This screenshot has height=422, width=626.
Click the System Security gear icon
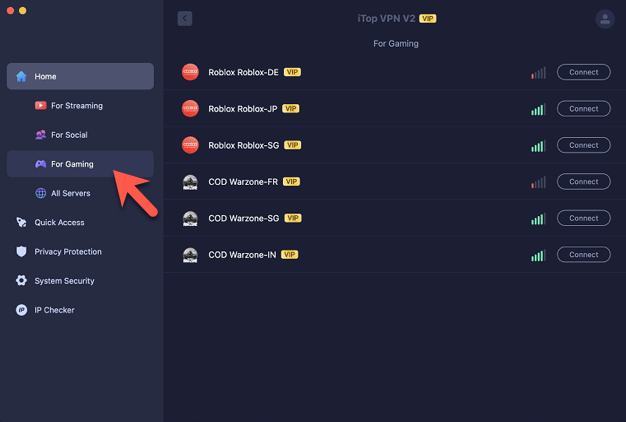click(21, 281)
